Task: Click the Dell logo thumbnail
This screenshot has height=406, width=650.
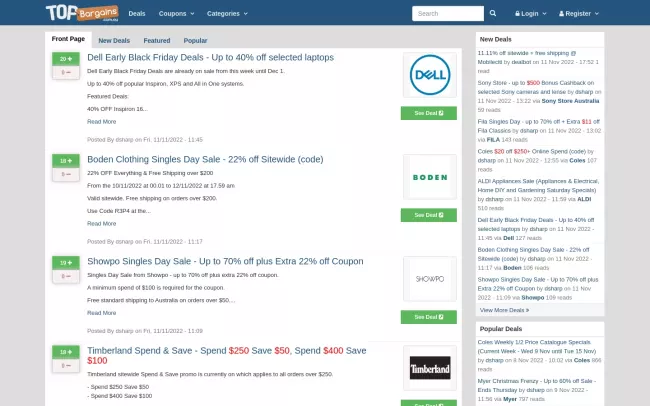Action: 429,76
